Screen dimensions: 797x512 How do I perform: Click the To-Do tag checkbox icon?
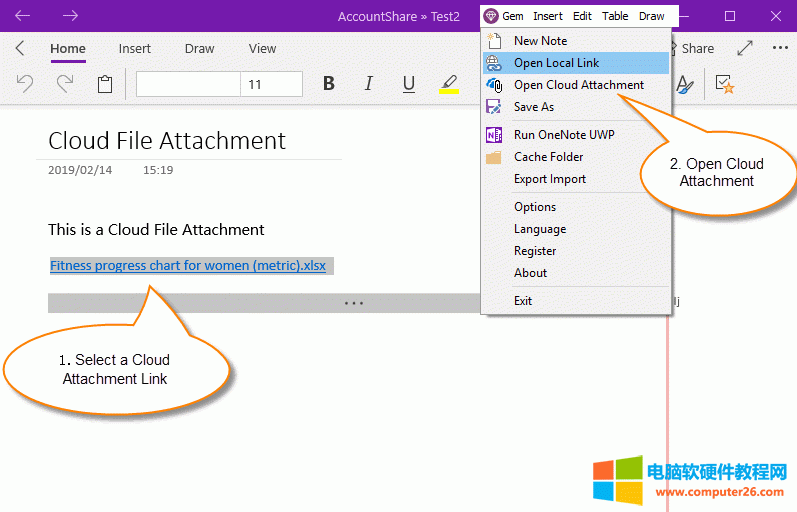click(x=725, y=85)
